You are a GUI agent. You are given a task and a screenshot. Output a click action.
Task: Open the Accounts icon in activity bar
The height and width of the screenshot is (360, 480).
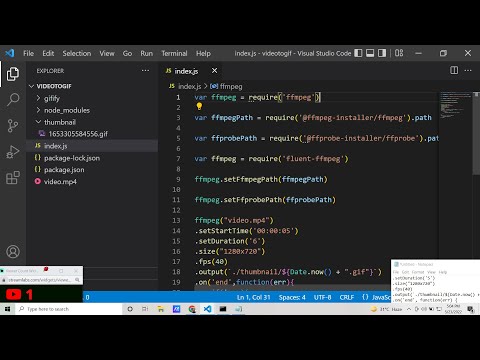pyautogui.click(x=13, y=252)
